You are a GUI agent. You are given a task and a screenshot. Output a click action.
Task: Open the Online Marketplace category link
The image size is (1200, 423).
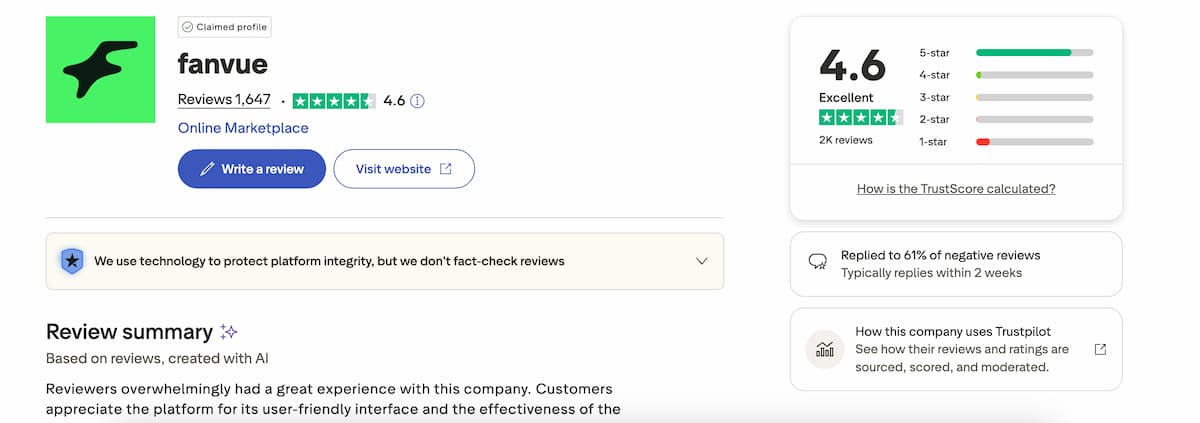[x=243, y=128]
